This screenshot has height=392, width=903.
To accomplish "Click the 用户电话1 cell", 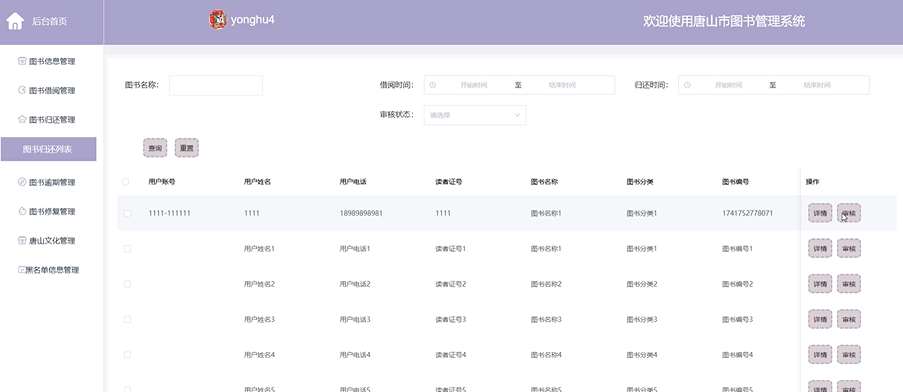I will 355,249.
